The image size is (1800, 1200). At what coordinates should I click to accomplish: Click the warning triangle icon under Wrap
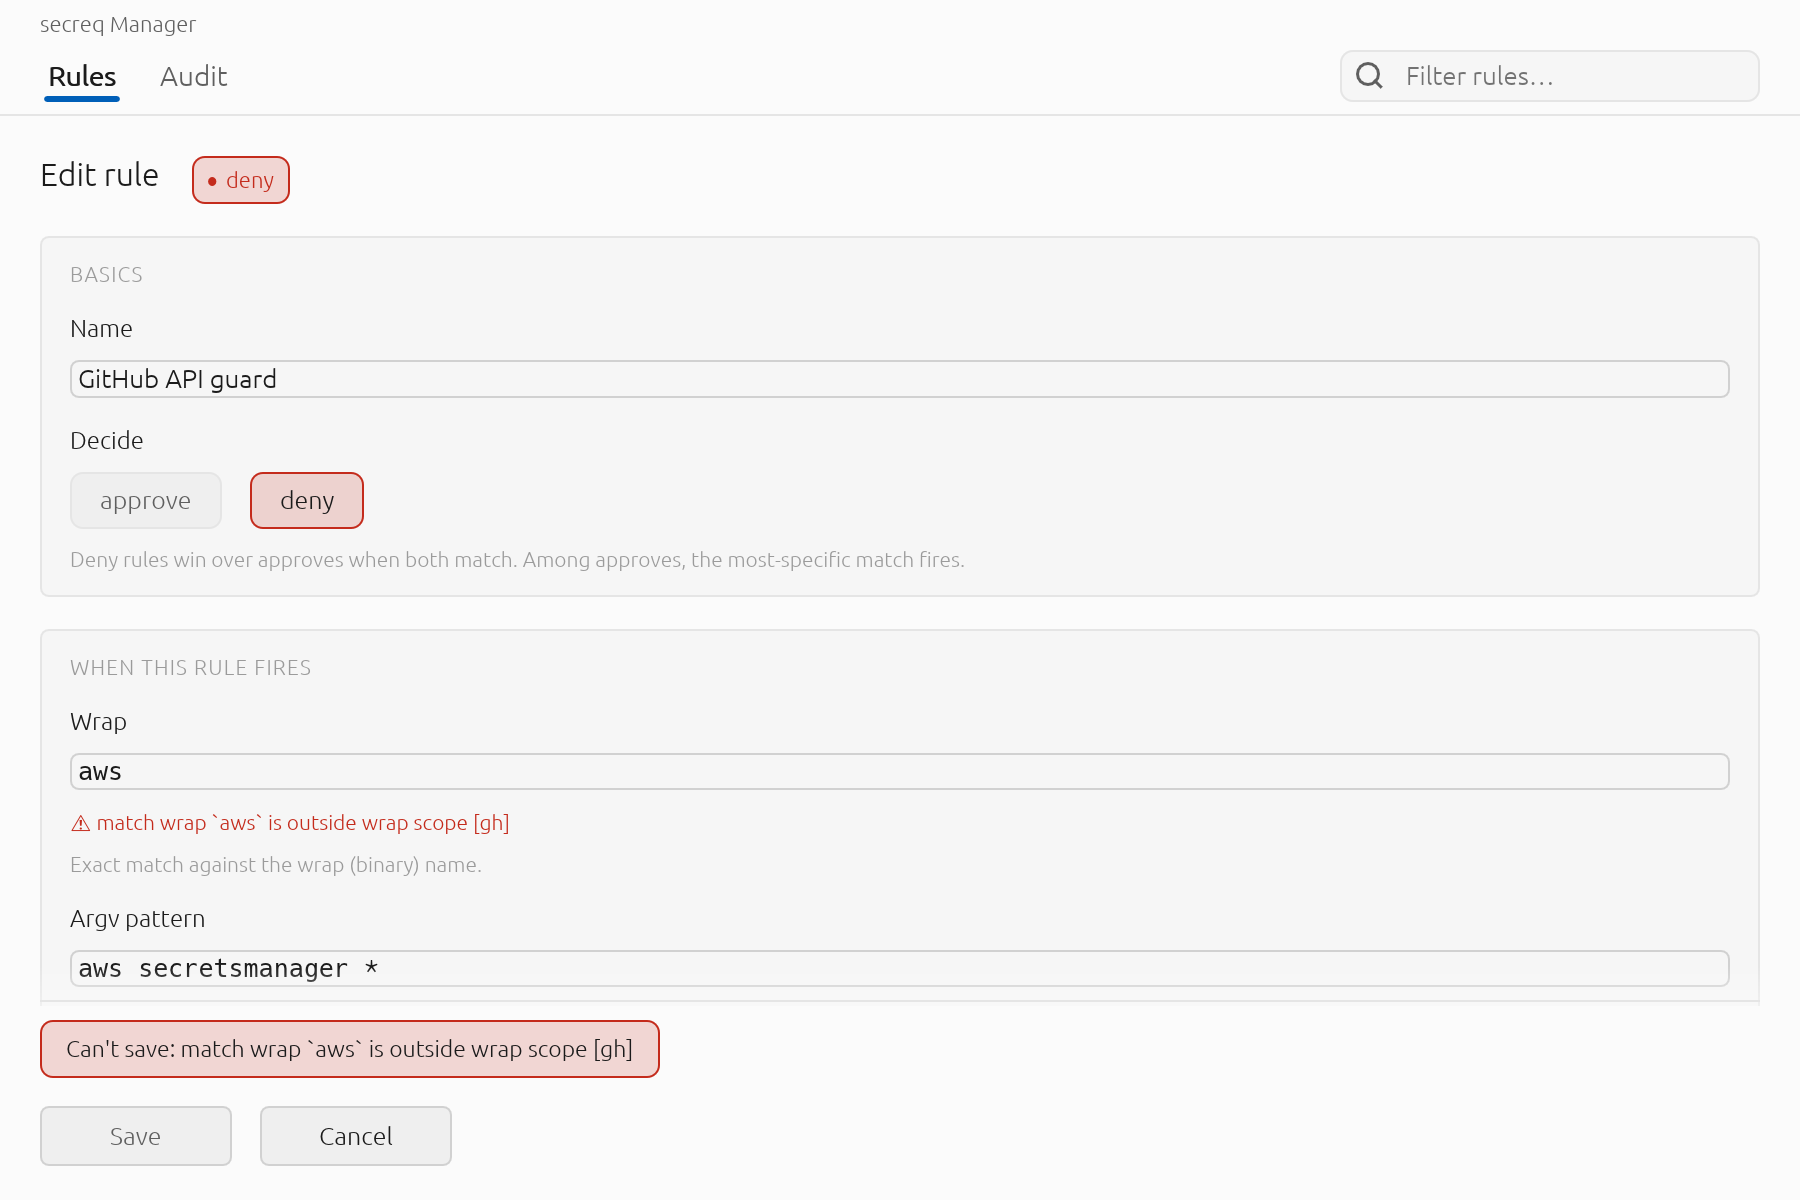80,824
